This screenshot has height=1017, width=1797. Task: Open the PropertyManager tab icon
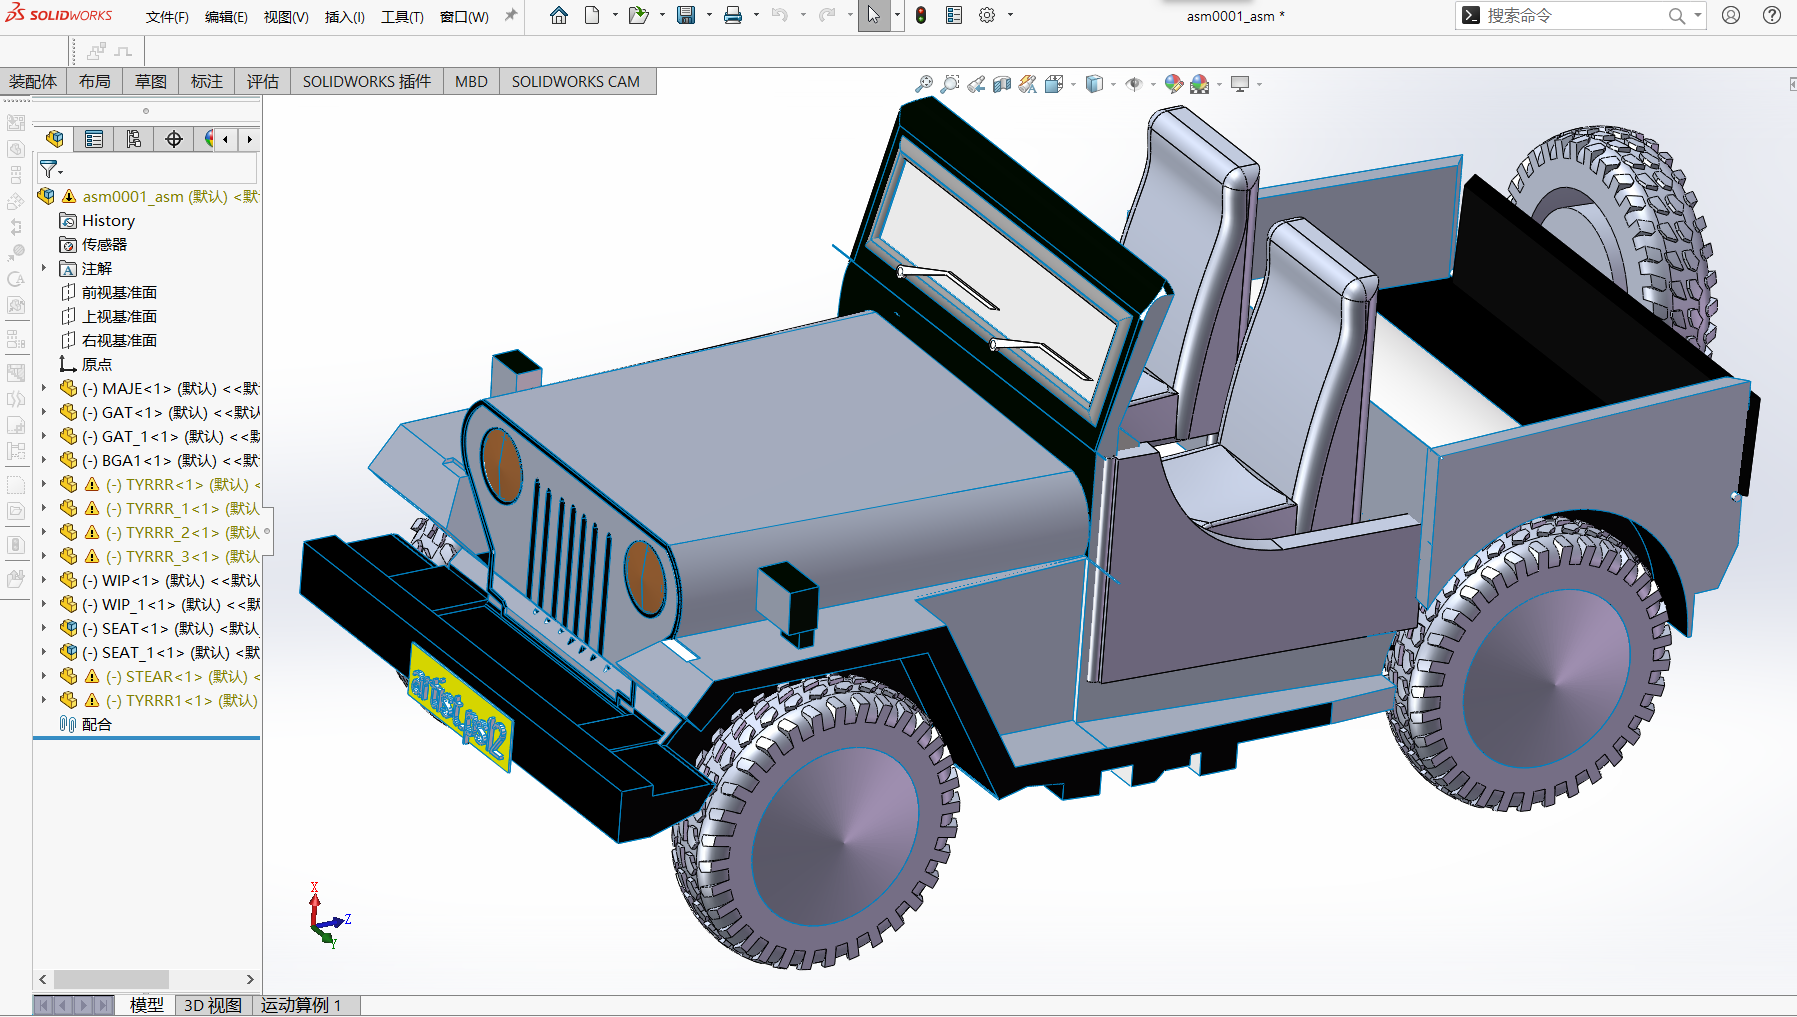pyautogui.click(x=94, y=139)
